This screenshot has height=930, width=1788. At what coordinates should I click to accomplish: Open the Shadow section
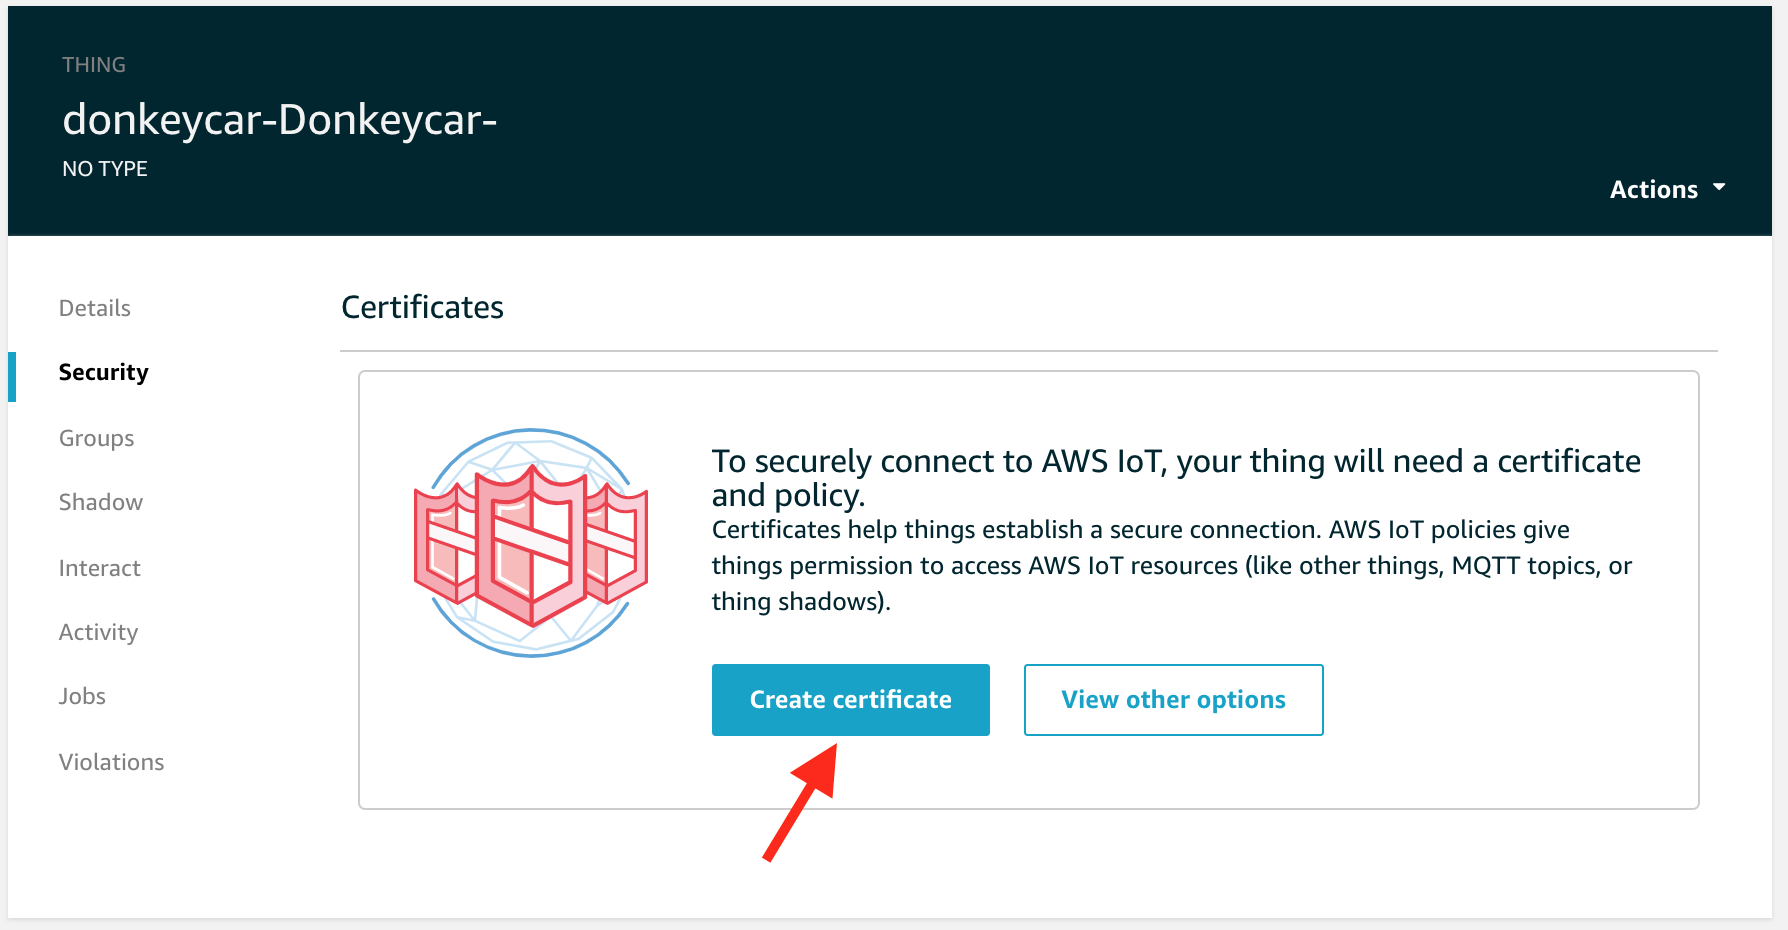pyautogui.click(x=100, y=502)
